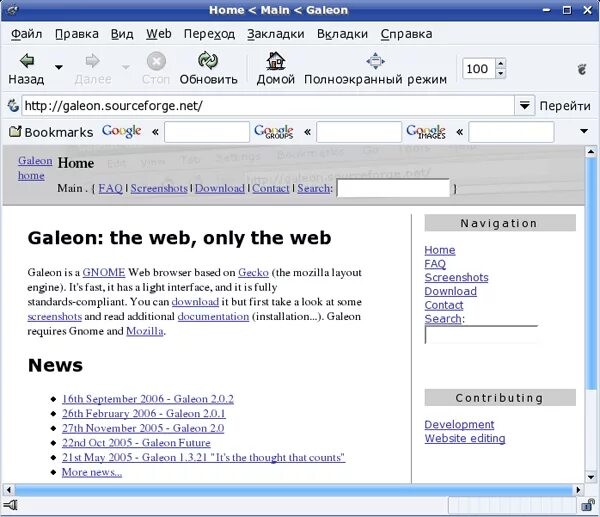
Task: Click the Galeon spinner icon in the toolbar
Action: click(582, 69)
